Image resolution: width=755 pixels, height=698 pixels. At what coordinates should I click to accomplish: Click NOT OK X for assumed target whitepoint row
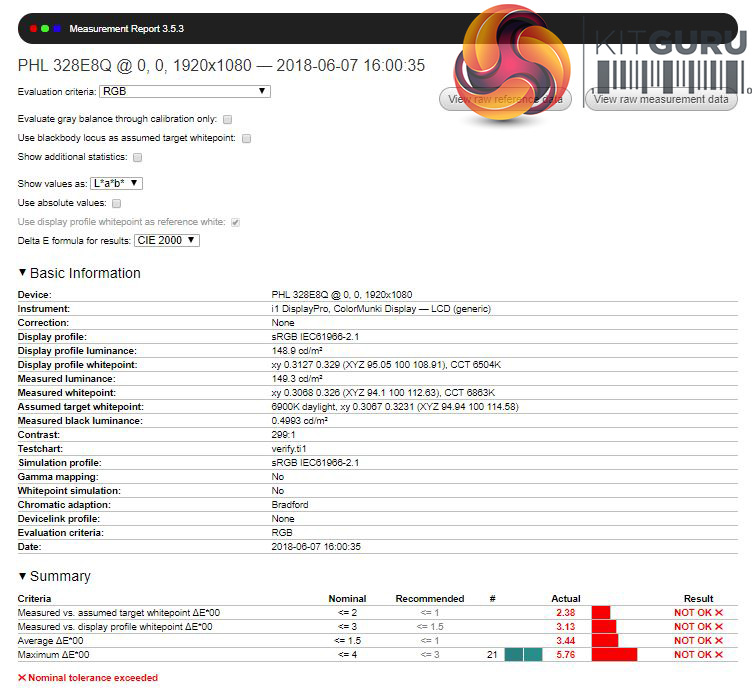[x=698, y=613]
